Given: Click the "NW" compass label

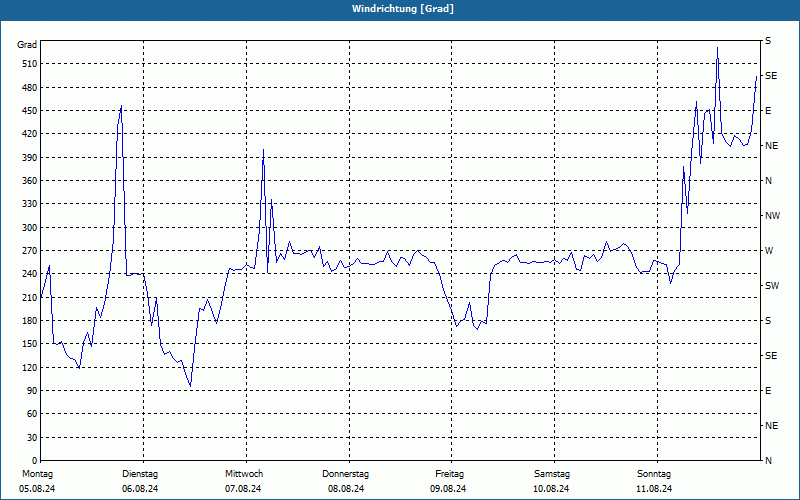Looking at the screenshot, I should pyautogui.click(x=772, y=216).
